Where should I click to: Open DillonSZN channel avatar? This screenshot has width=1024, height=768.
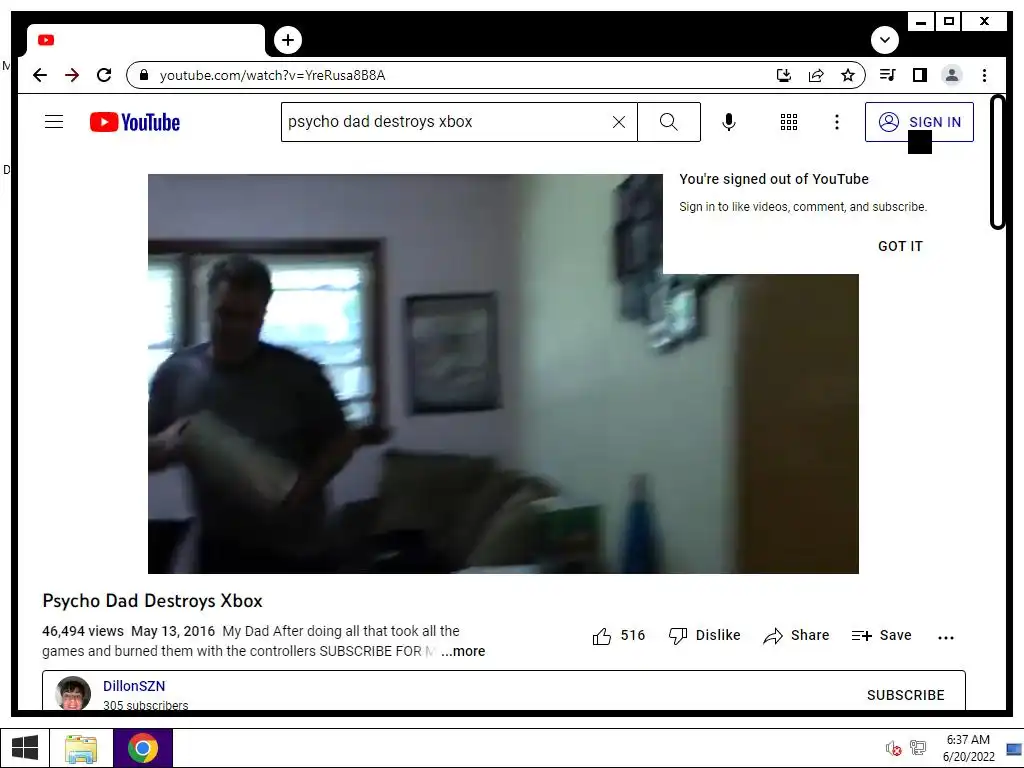[x=73, y=693]
